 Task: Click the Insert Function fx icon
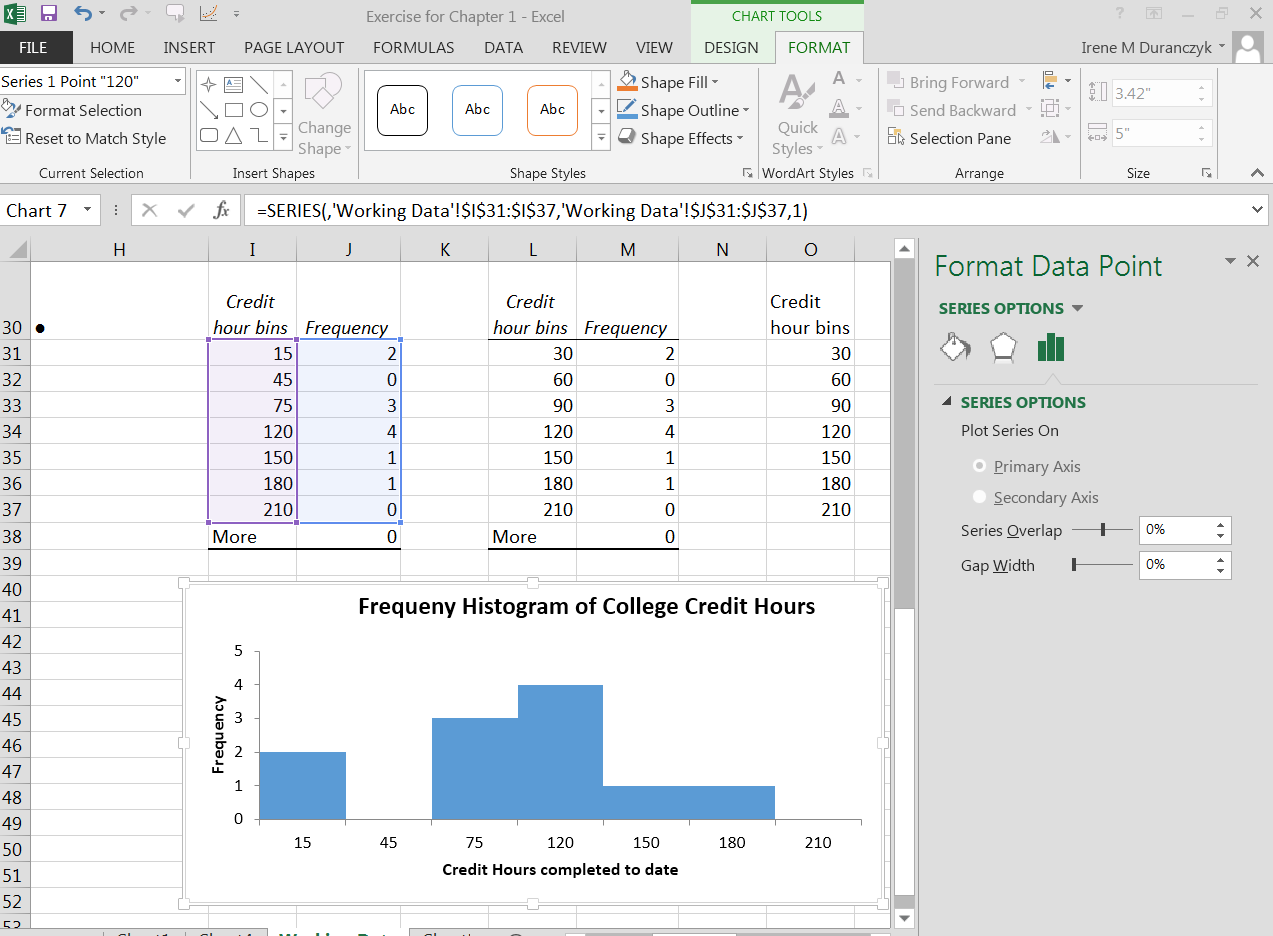point(222,210)
